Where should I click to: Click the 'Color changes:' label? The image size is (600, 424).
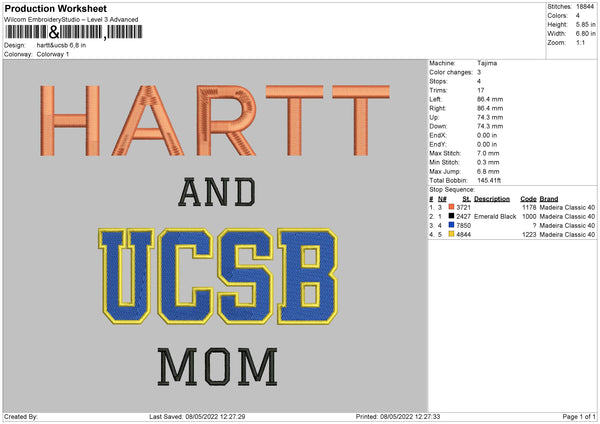pos(451,72)
